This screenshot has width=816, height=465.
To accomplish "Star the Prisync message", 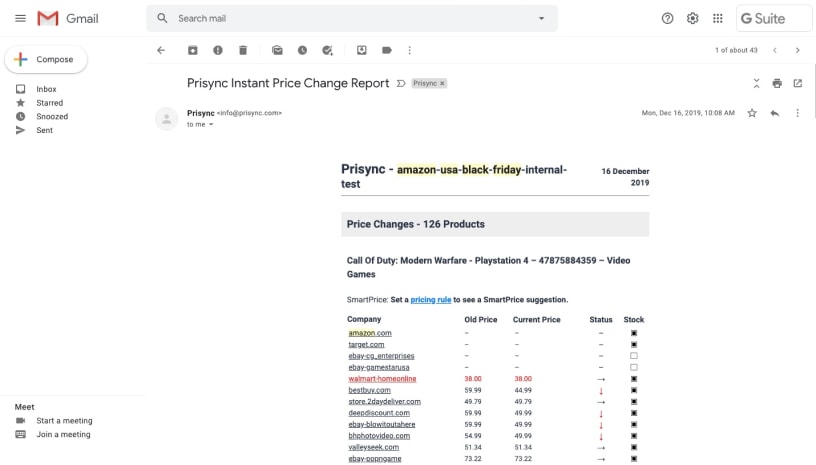I will pyautogui.click(x=752, y=113).
